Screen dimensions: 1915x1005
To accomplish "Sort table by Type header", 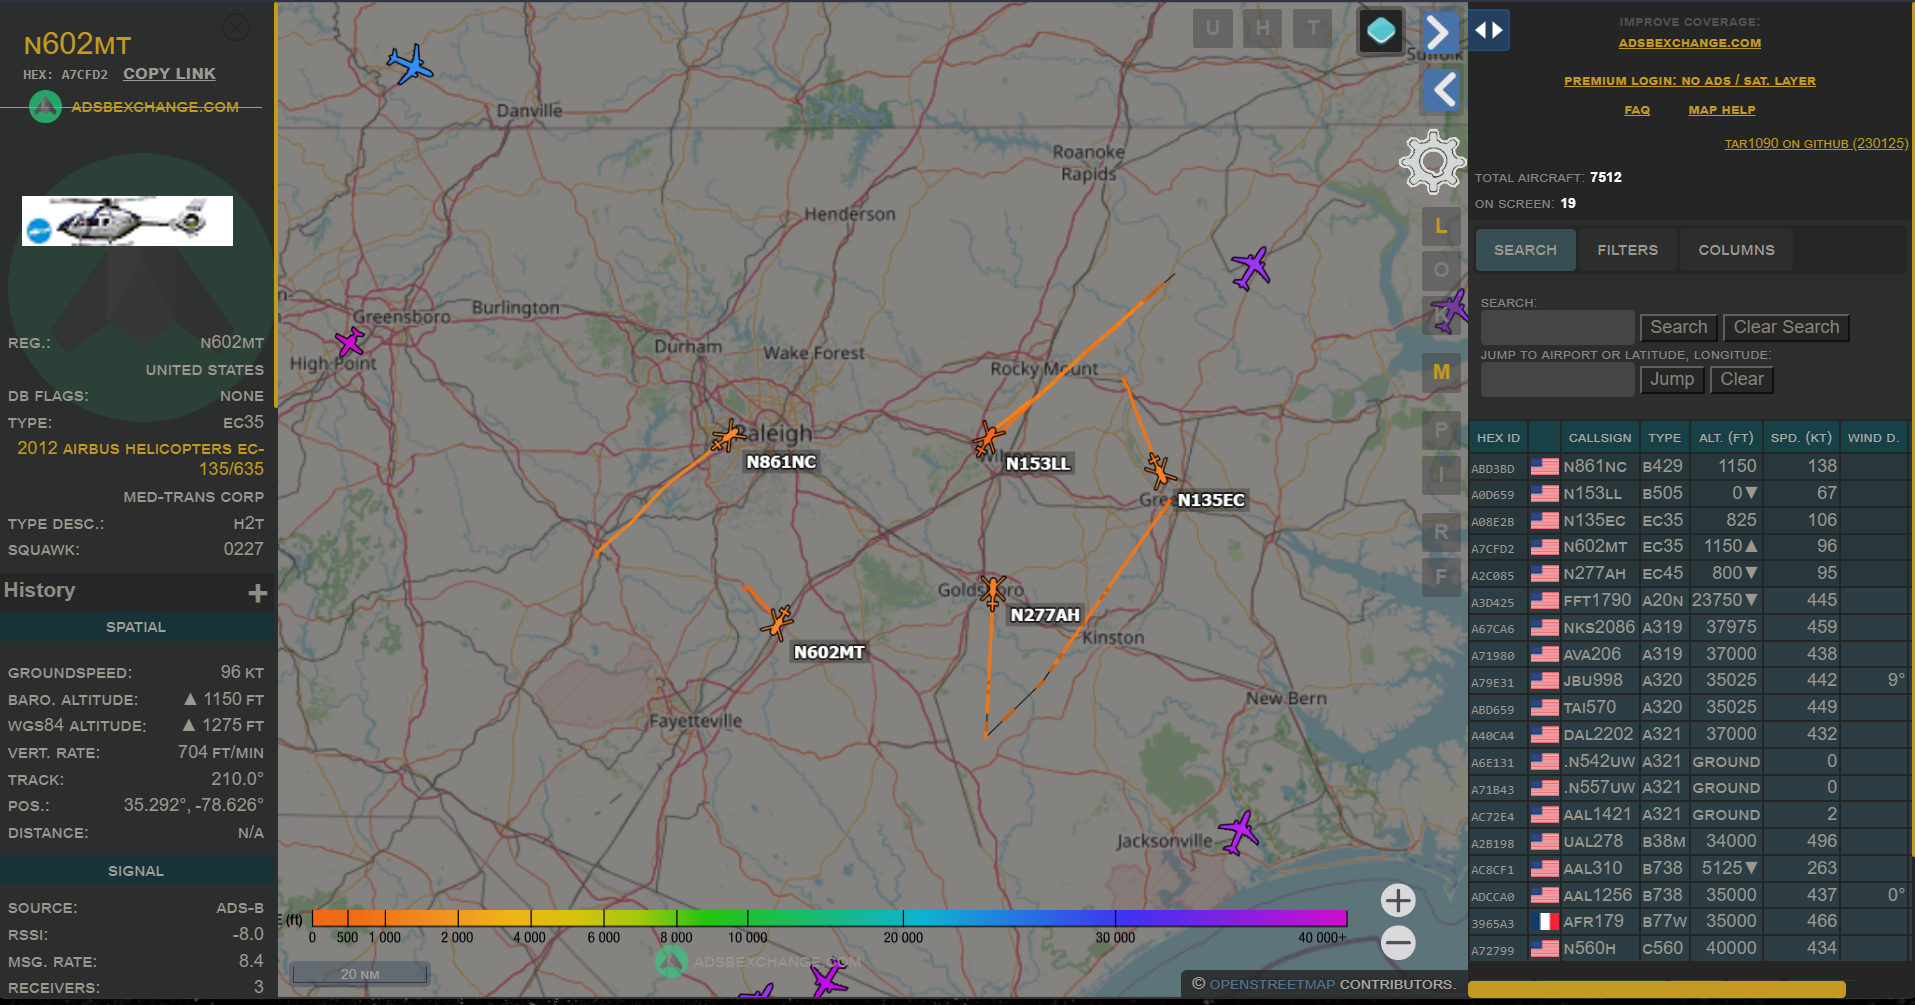I will tap(1664, 438).
